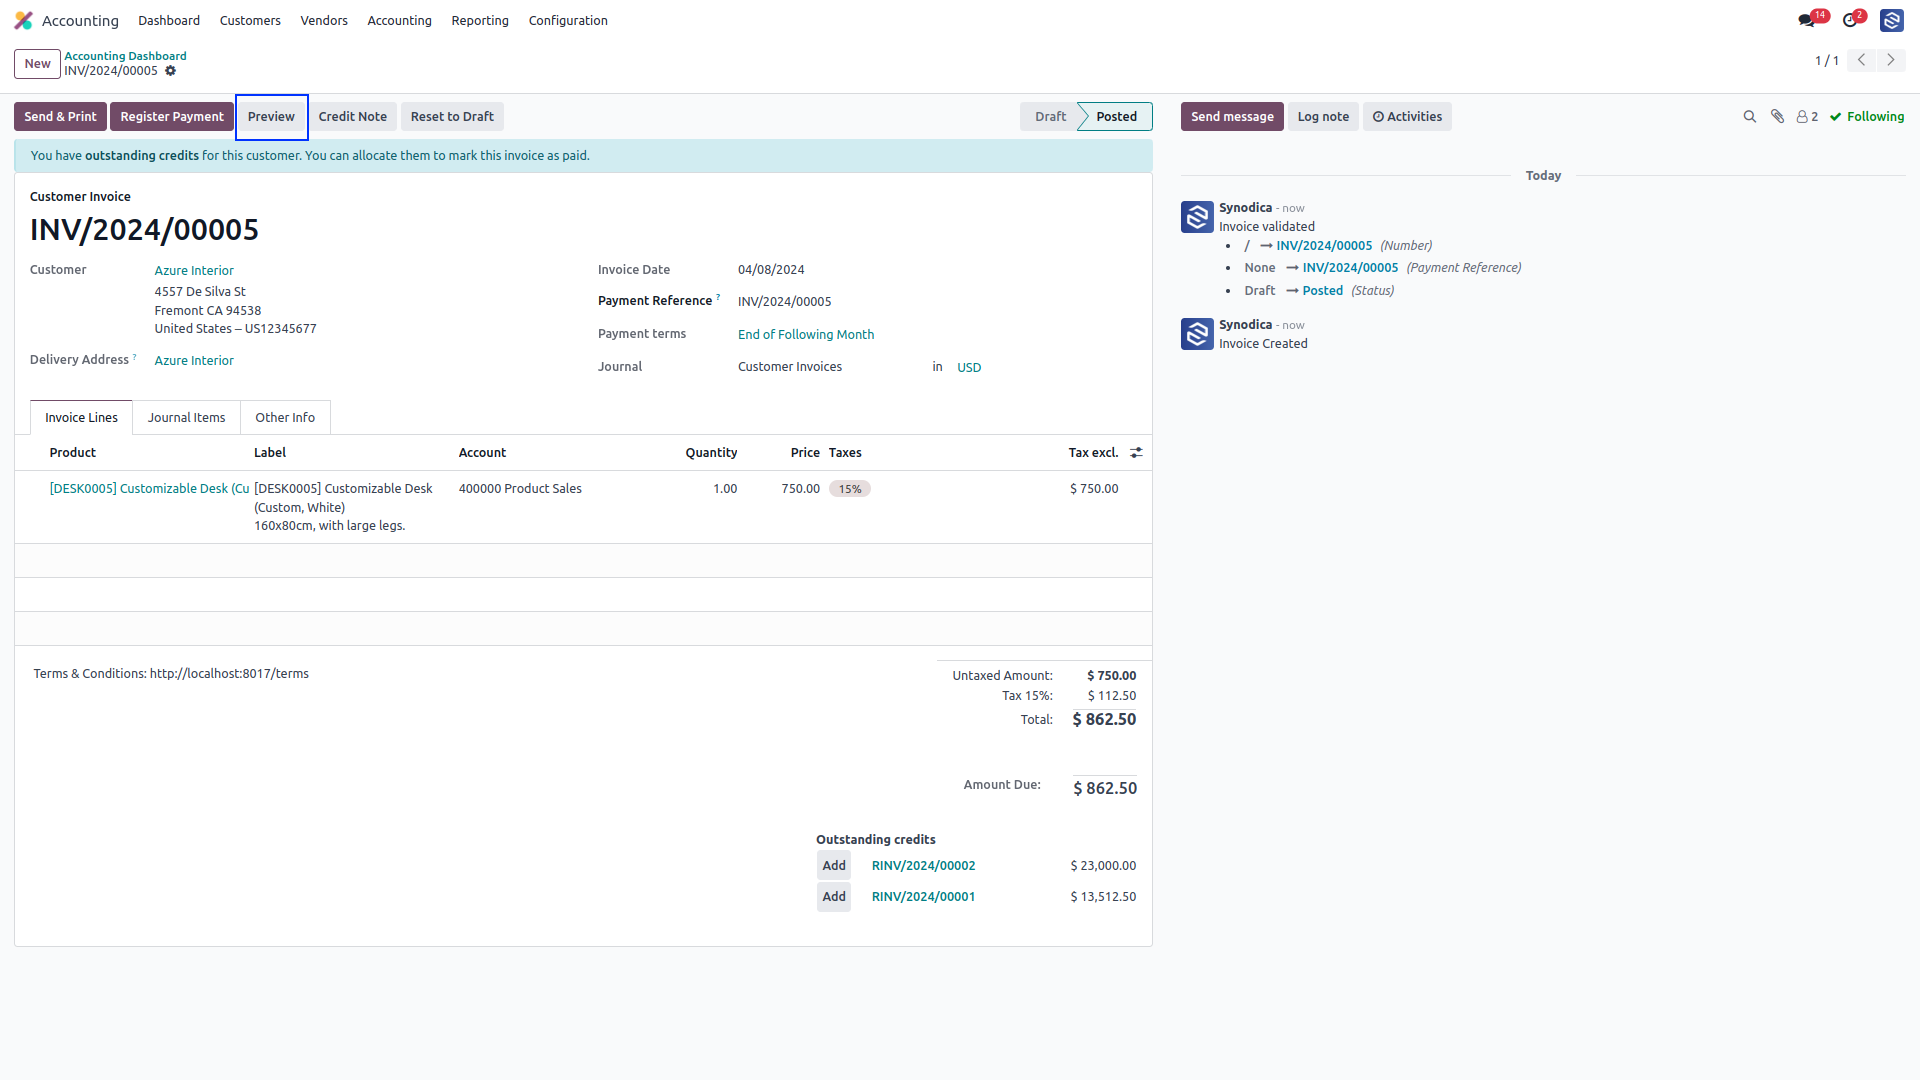
Task: Go to previous record arrow
Action: [x=1861, y=60]
